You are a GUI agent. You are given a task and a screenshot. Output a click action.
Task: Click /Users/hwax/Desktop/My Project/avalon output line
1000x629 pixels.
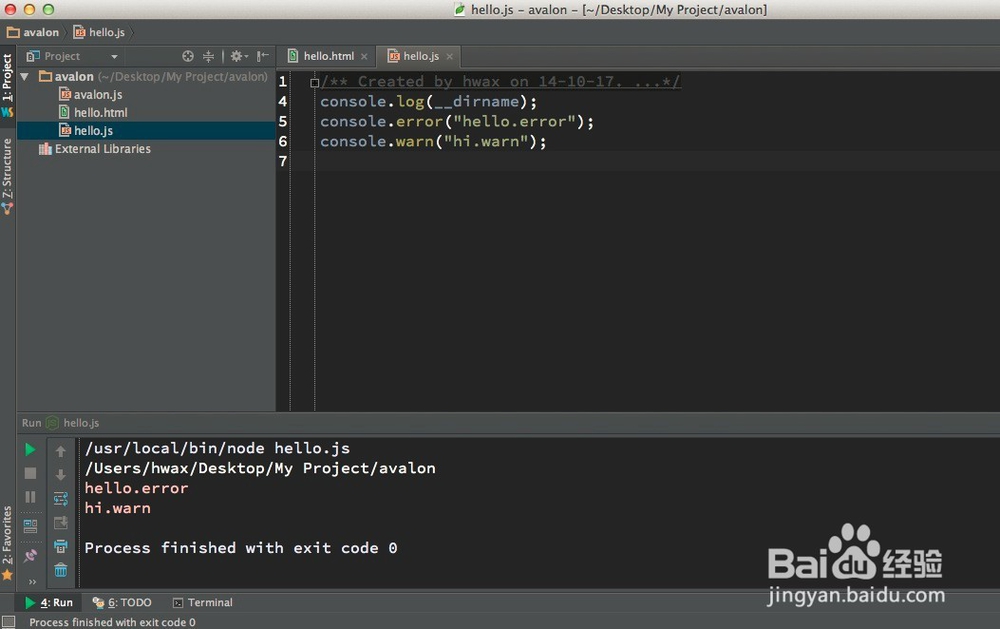[x=260, y=468]
